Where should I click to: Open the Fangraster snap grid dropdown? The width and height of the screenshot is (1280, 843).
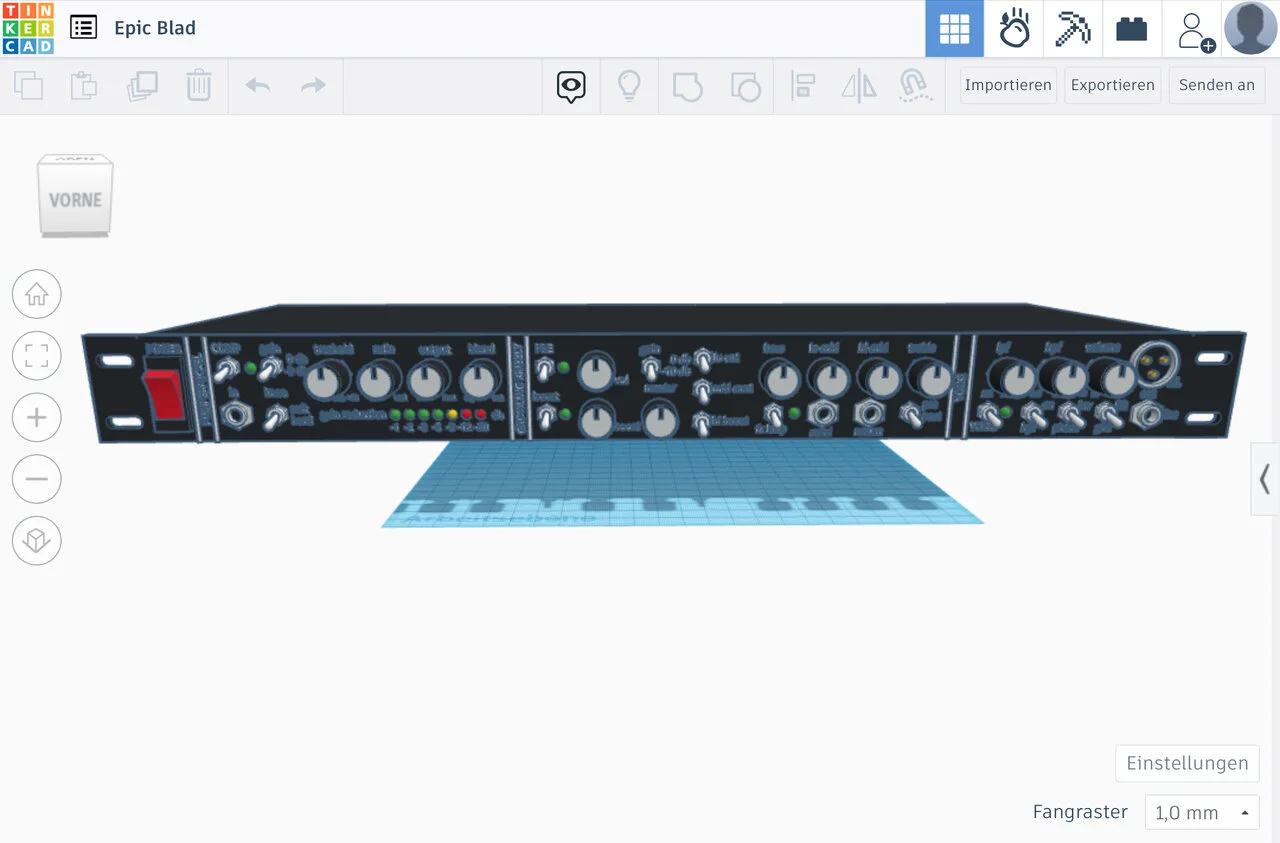[x=1201, y=813]
